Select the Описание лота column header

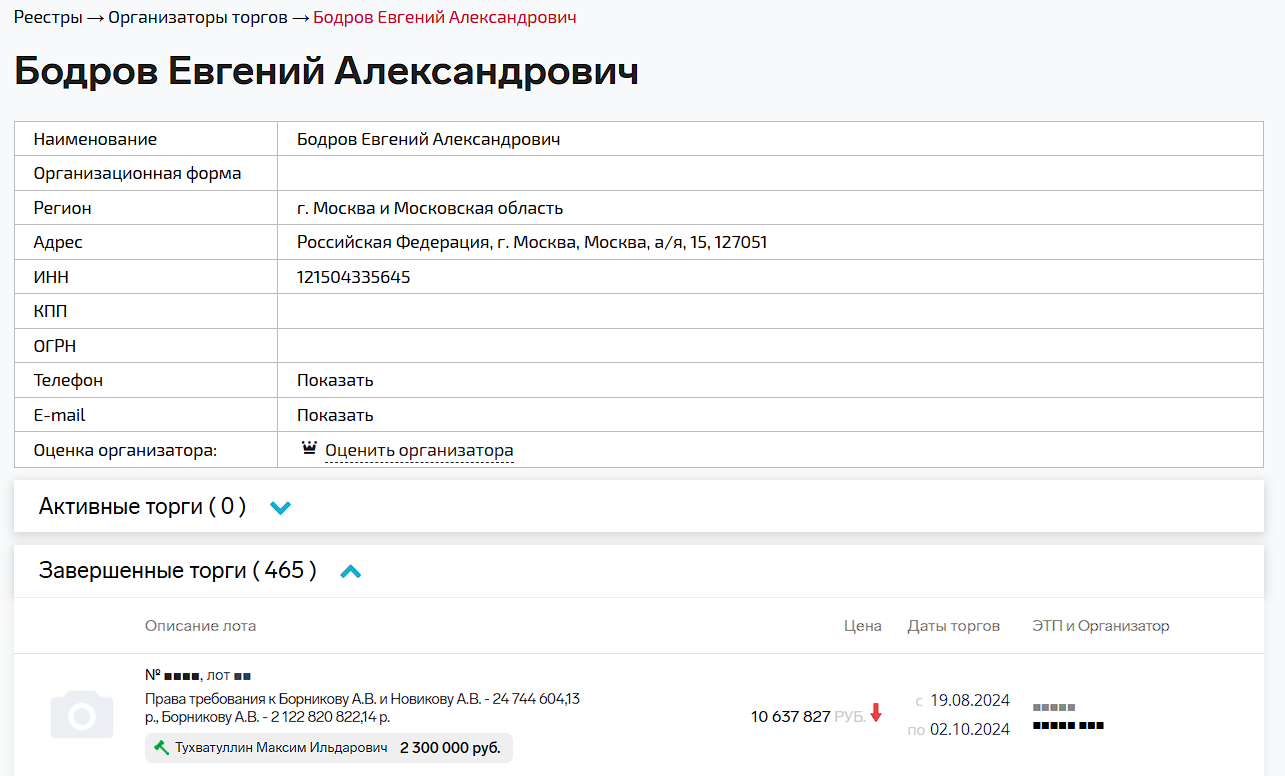[x=200, y=626]
